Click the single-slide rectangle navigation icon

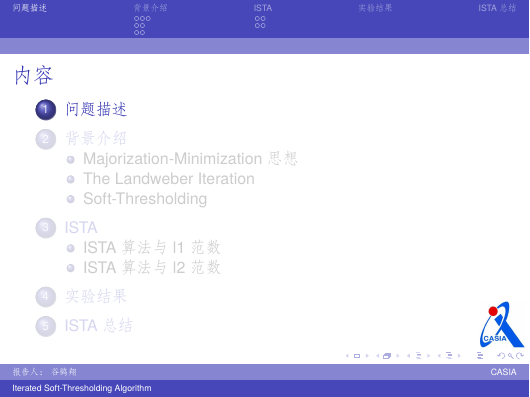[357, 356]
